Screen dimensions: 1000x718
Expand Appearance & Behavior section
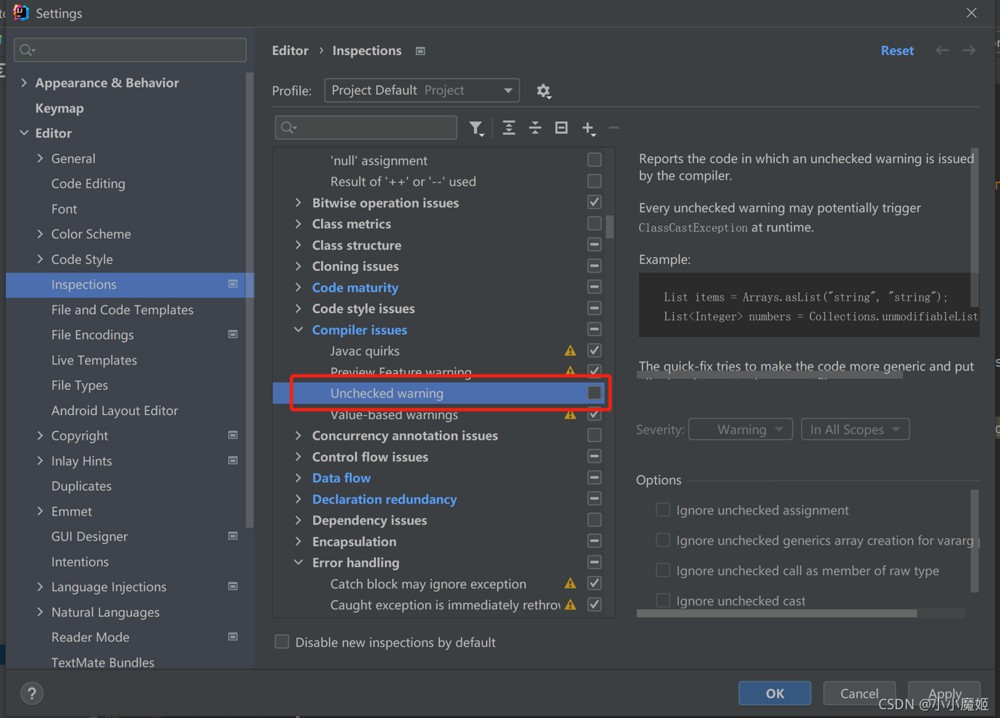pyautogui.click(x=24, y=83)
